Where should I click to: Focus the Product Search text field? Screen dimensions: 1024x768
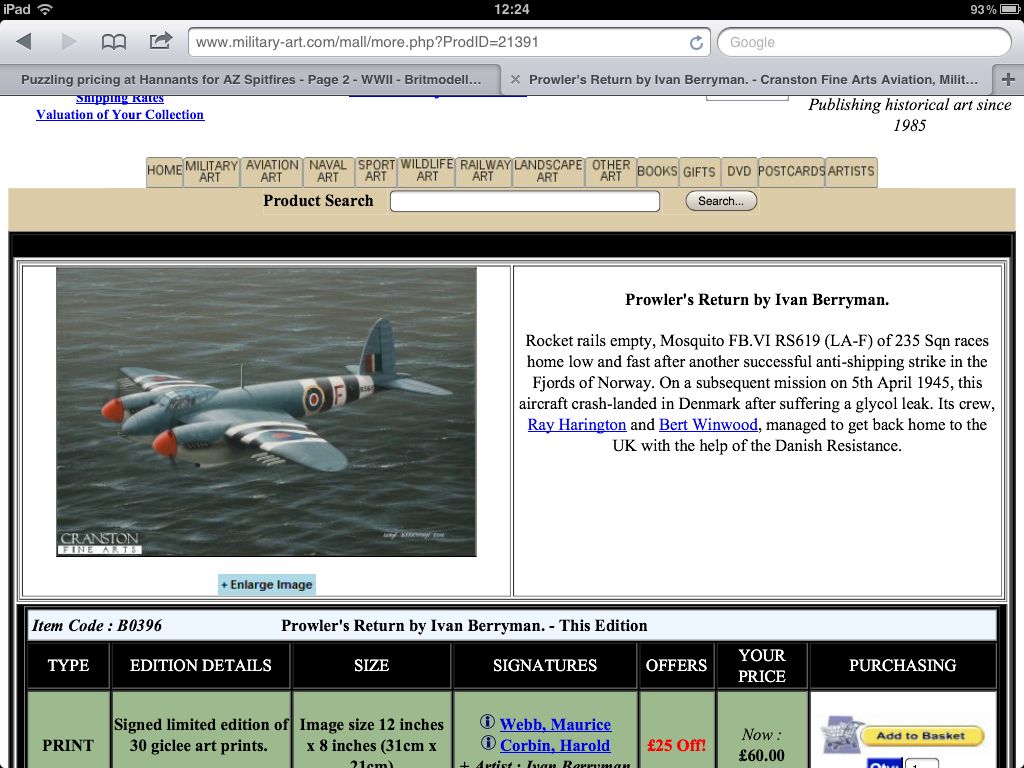[x=525, y=201]
